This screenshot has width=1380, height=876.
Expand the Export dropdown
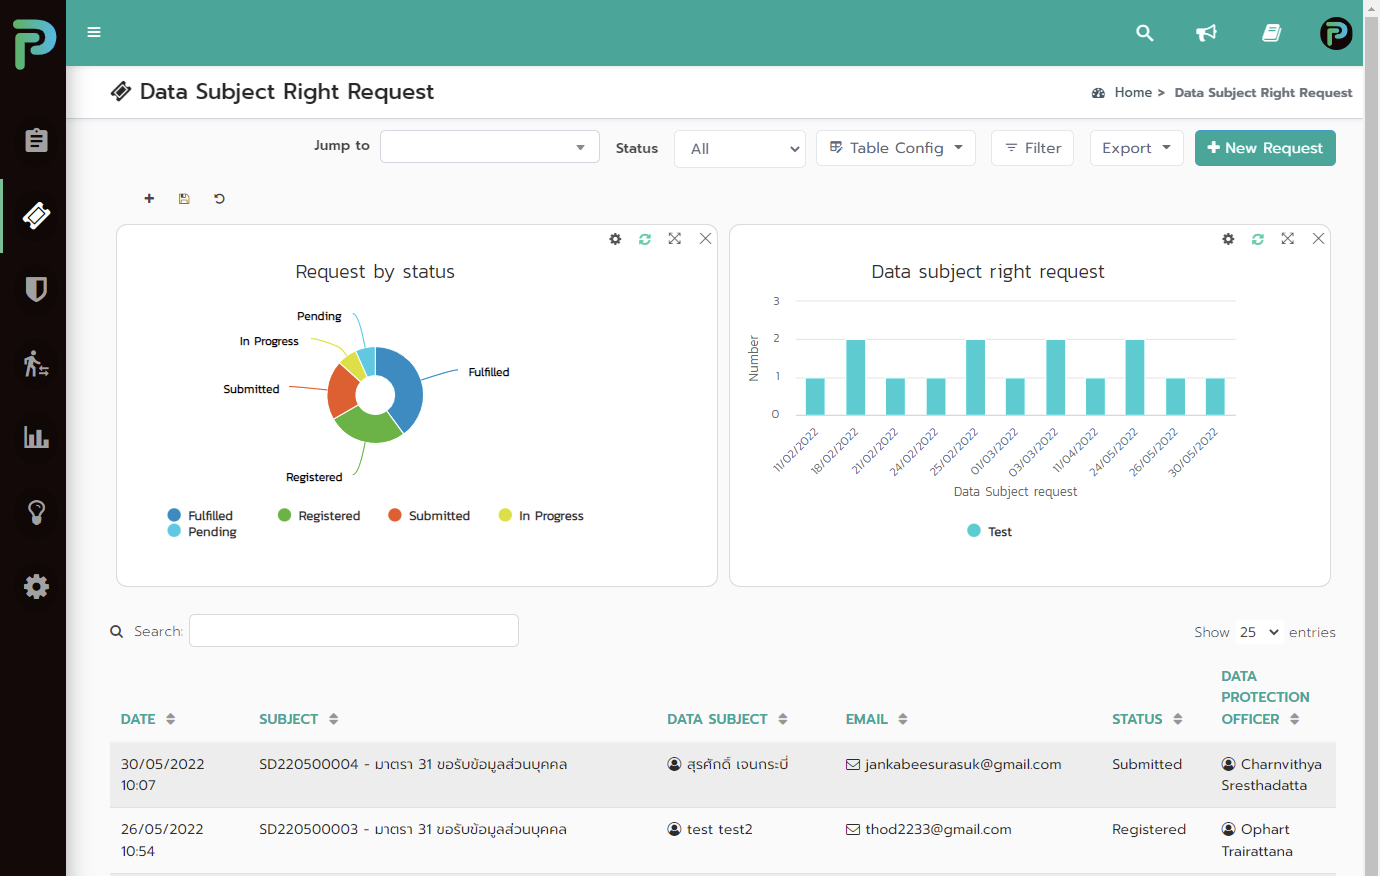point(1137,148)
